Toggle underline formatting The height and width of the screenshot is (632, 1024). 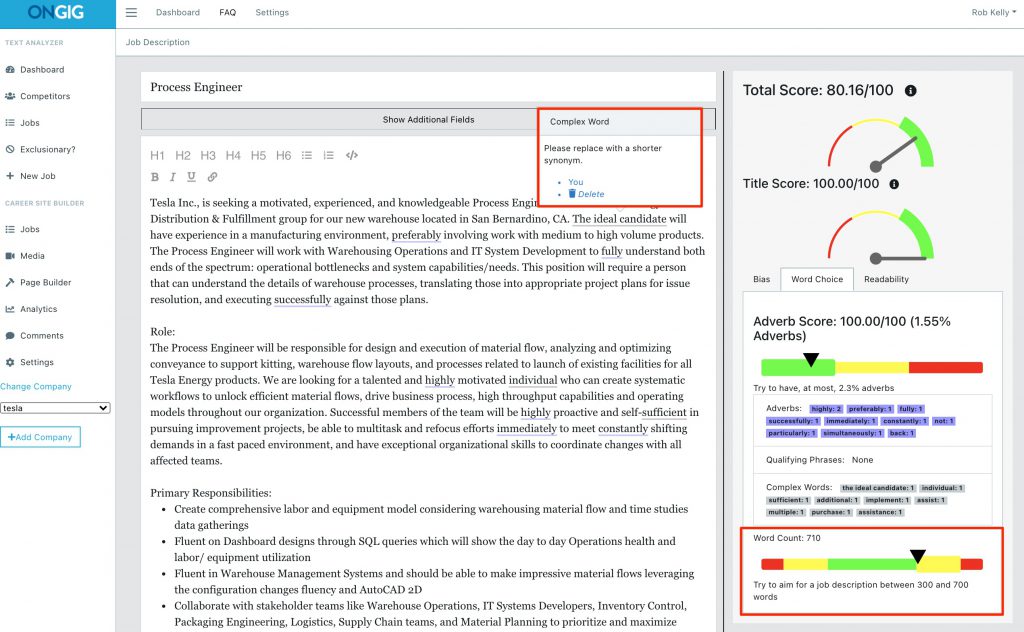click(191, 177)
